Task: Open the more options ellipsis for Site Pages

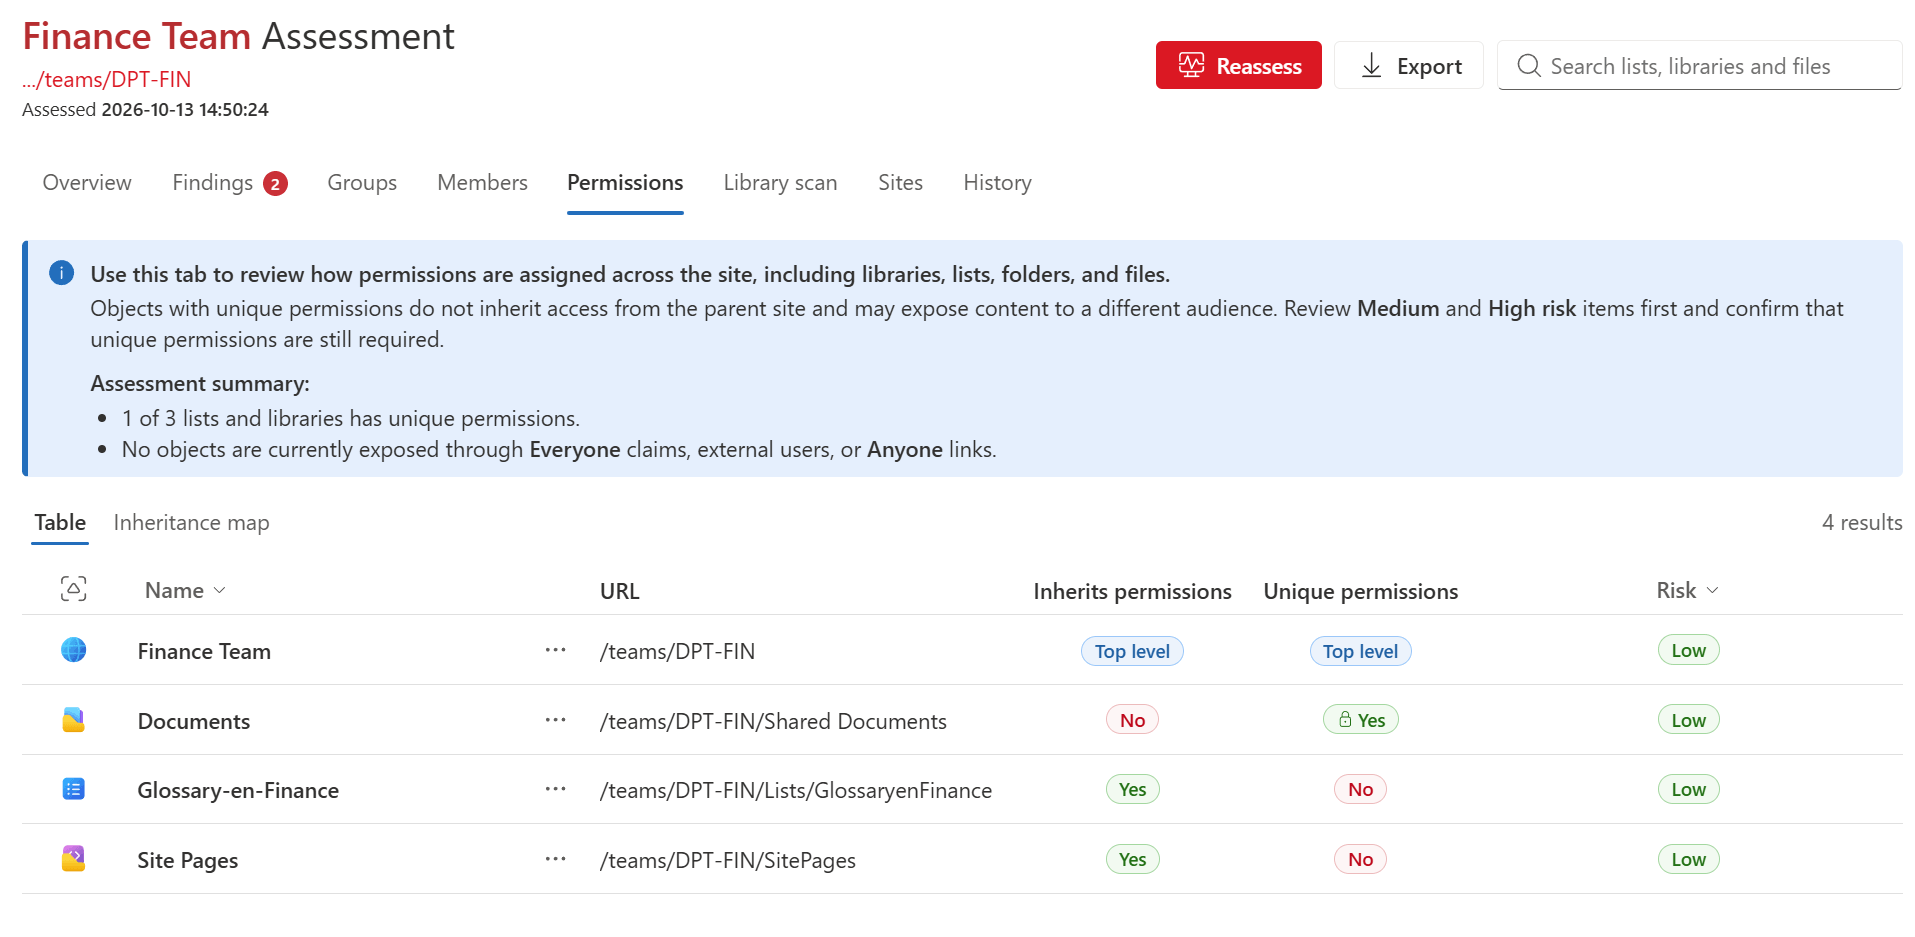Action: 555,859
